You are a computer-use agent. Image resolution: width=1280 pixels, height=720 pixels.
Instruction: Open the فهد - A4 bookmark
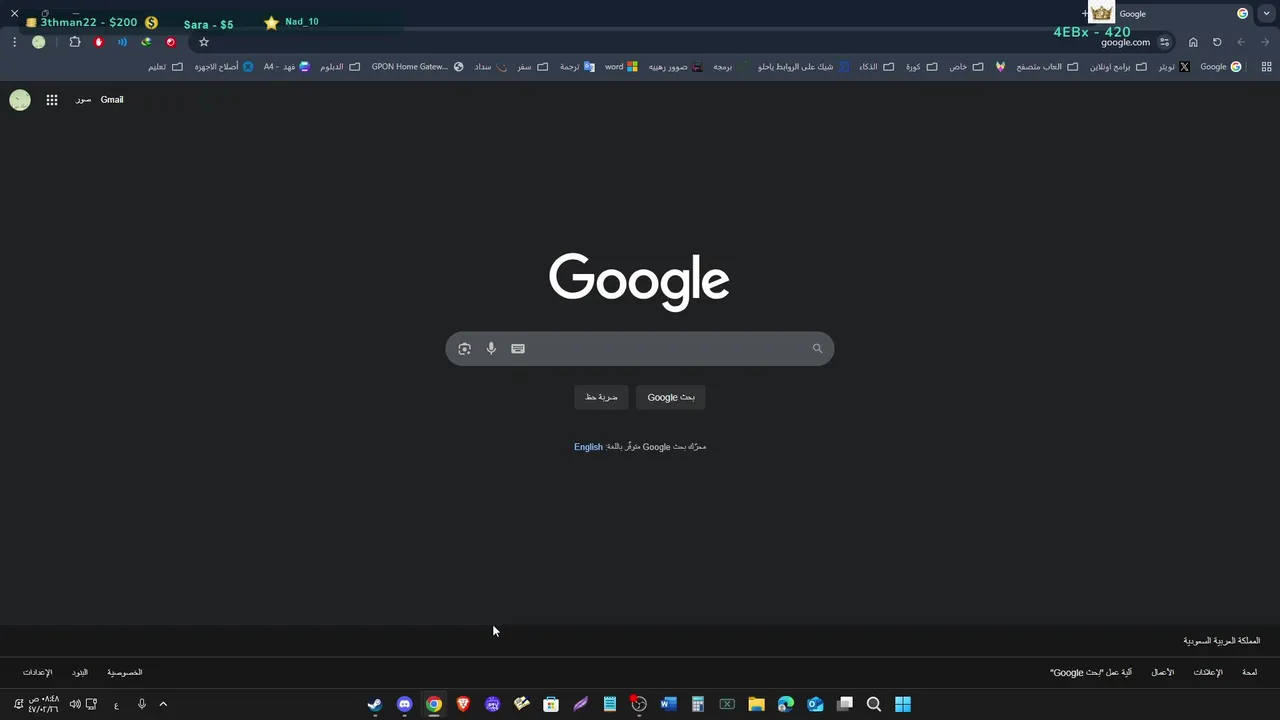(x=287, y=67)
